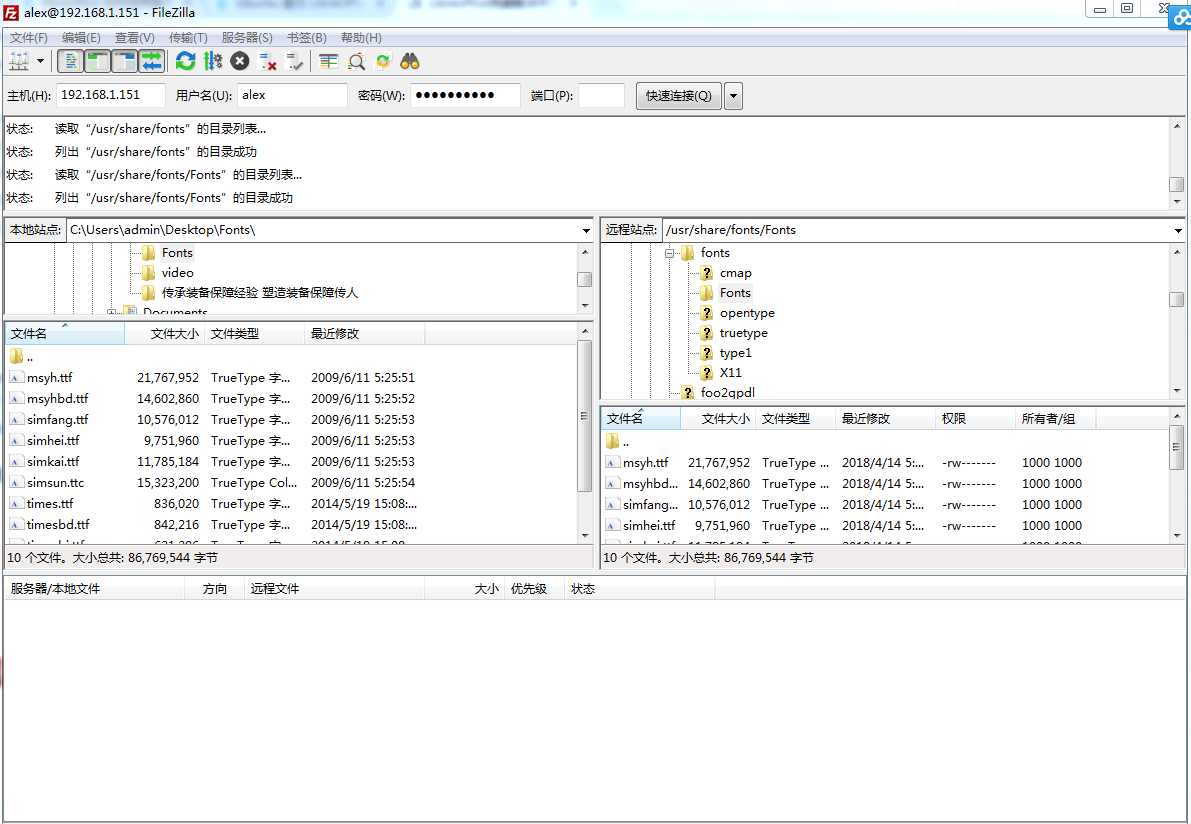The image size is (1191, 824).
Task: Sort local list by 文件名 column
Action: click(65, 333)
